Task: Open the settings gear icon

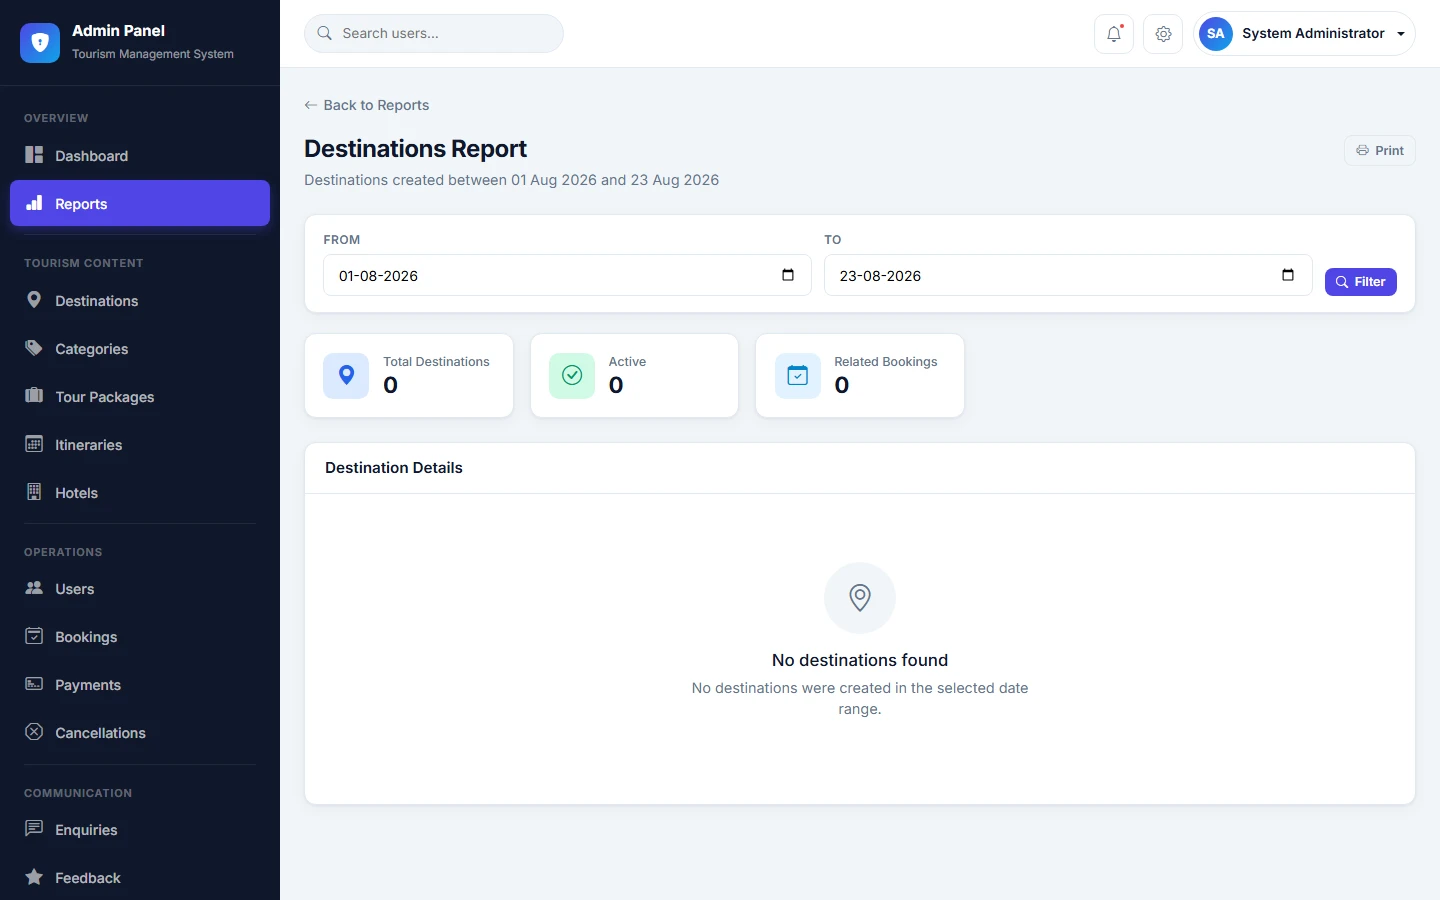Action: click(x=1163, y=34)
